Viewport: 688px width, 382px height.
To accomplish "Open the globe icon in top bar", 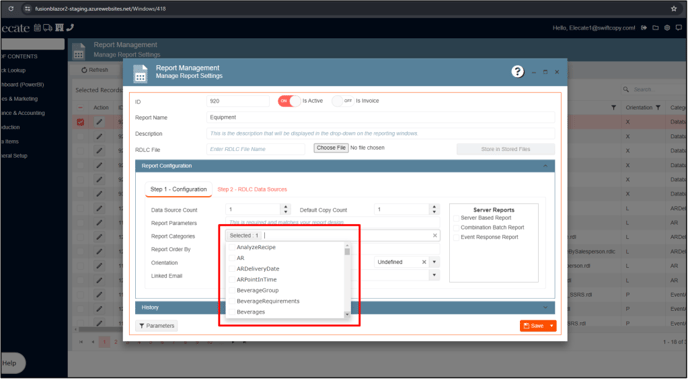I will pos(667,28).
